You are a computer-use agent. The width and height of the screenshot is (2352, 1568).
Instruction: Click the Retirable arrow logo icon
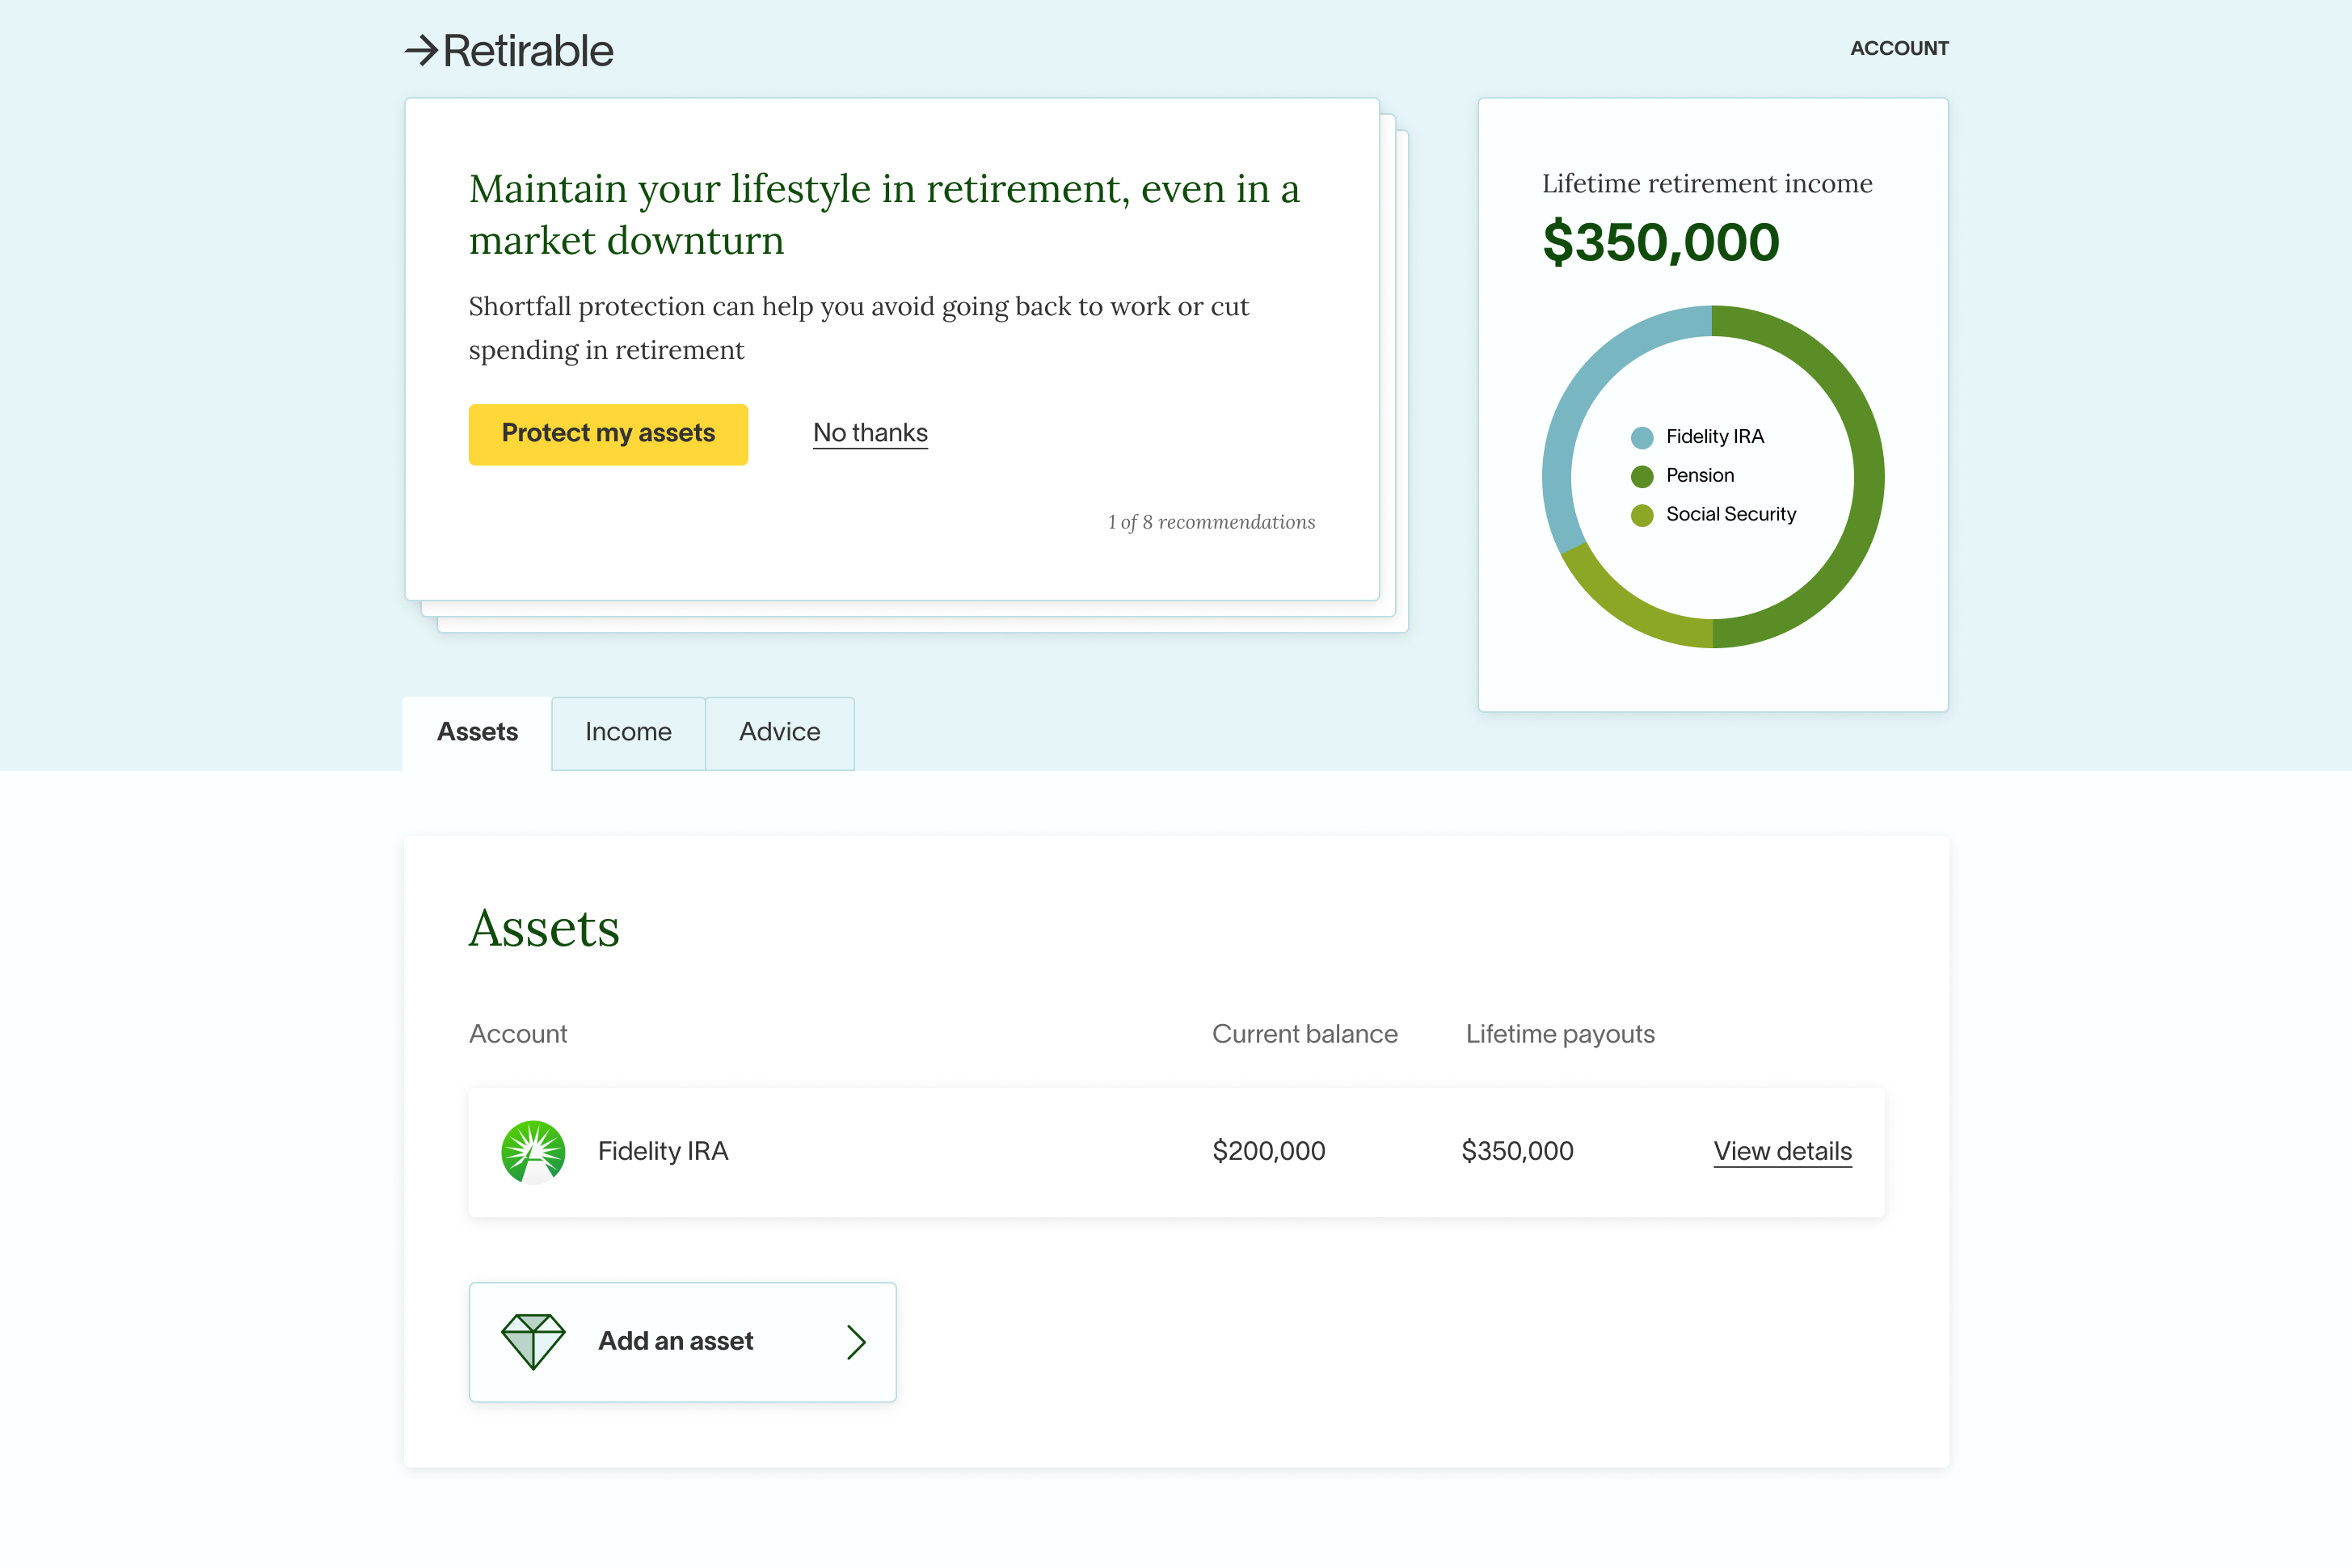tap(421, 50)
